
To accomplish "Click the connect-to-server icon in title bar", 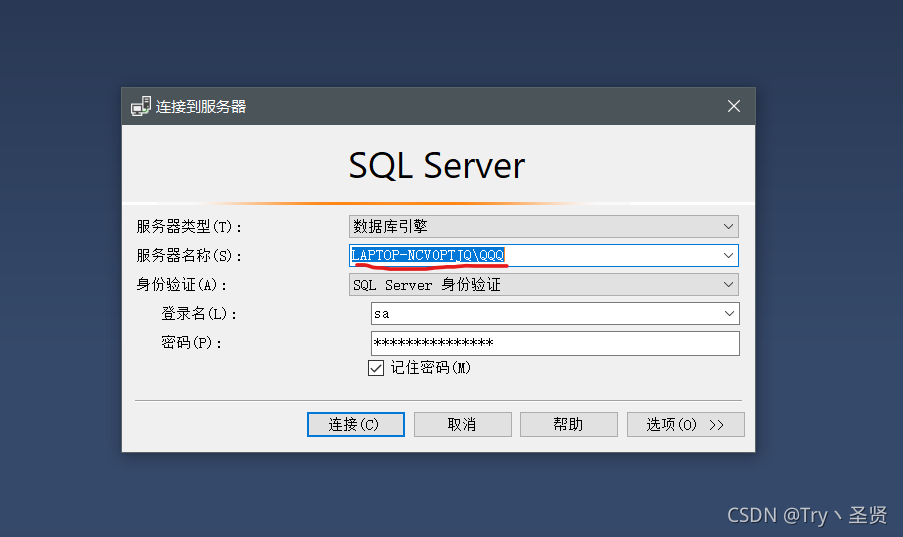I will click(141, 107).
